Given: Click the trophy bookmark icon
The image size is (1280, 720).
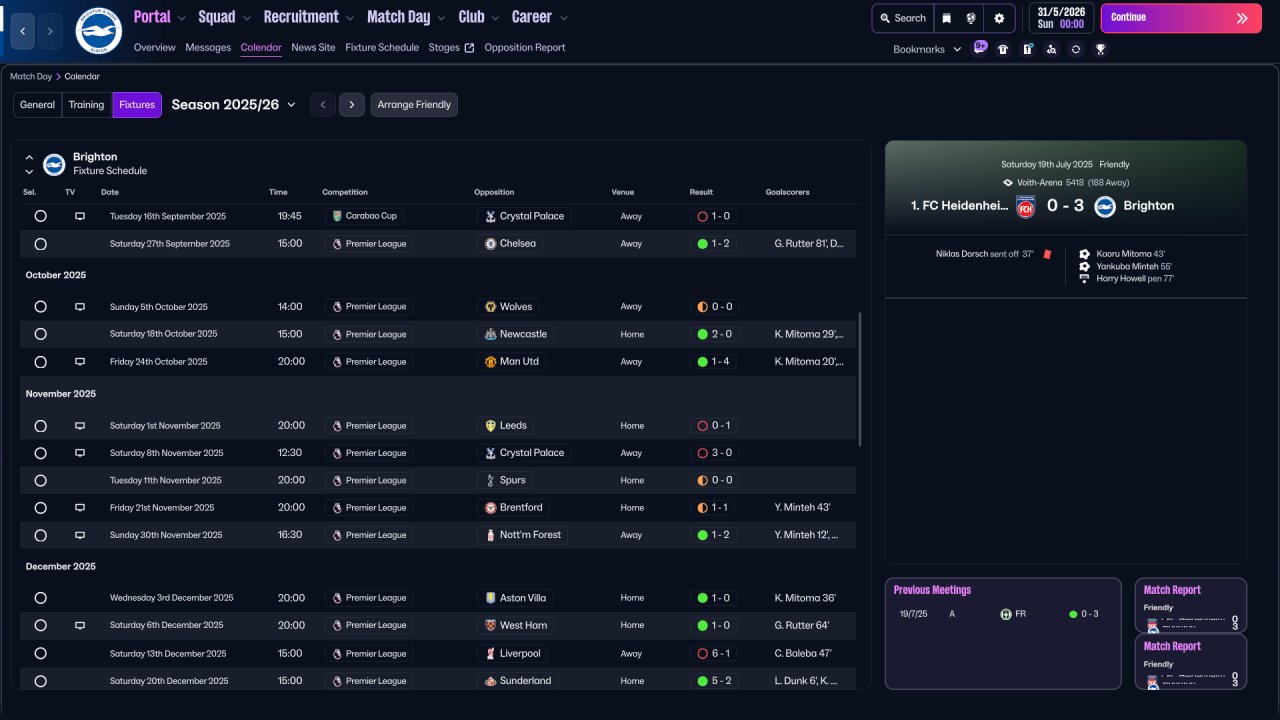Looking at the screenshot, I should 1100,49.
